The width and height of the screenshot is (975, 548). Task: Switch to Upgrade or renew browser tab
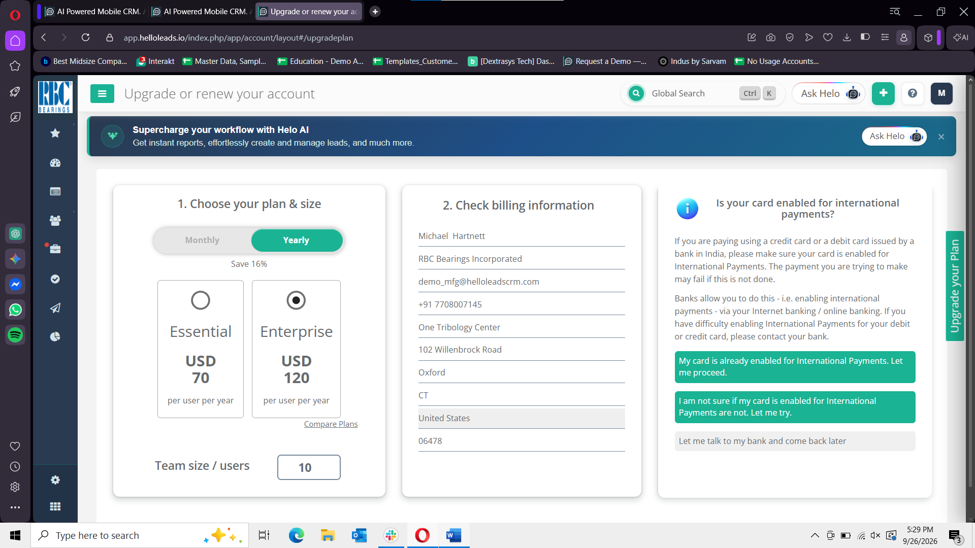coord(309,11)
